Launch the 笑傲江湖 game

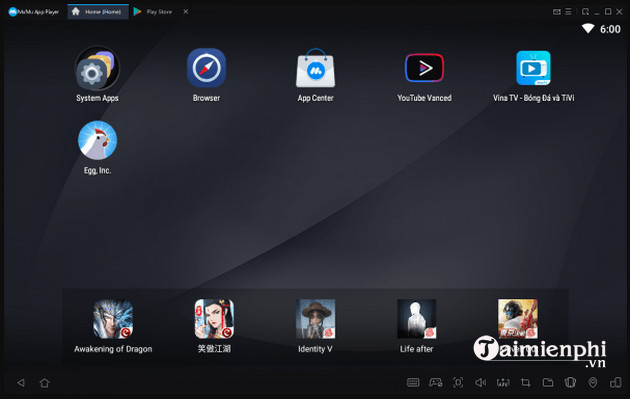(214, 319)
